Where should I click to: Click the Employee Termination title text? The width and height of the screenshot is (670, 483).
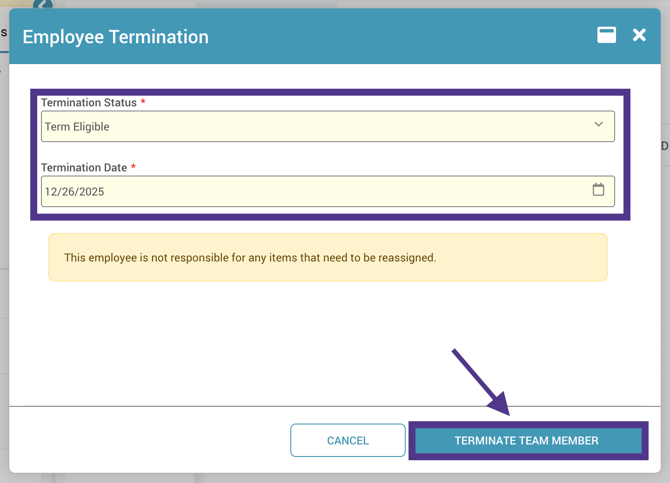pos(115,37)
